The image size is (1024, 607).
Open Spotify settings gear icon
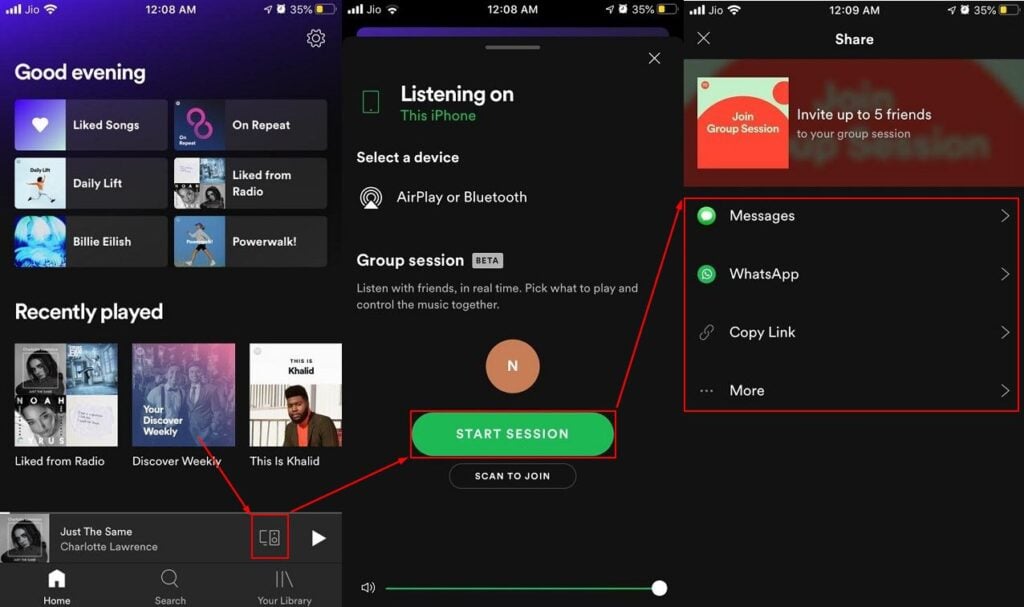(316, 38)
